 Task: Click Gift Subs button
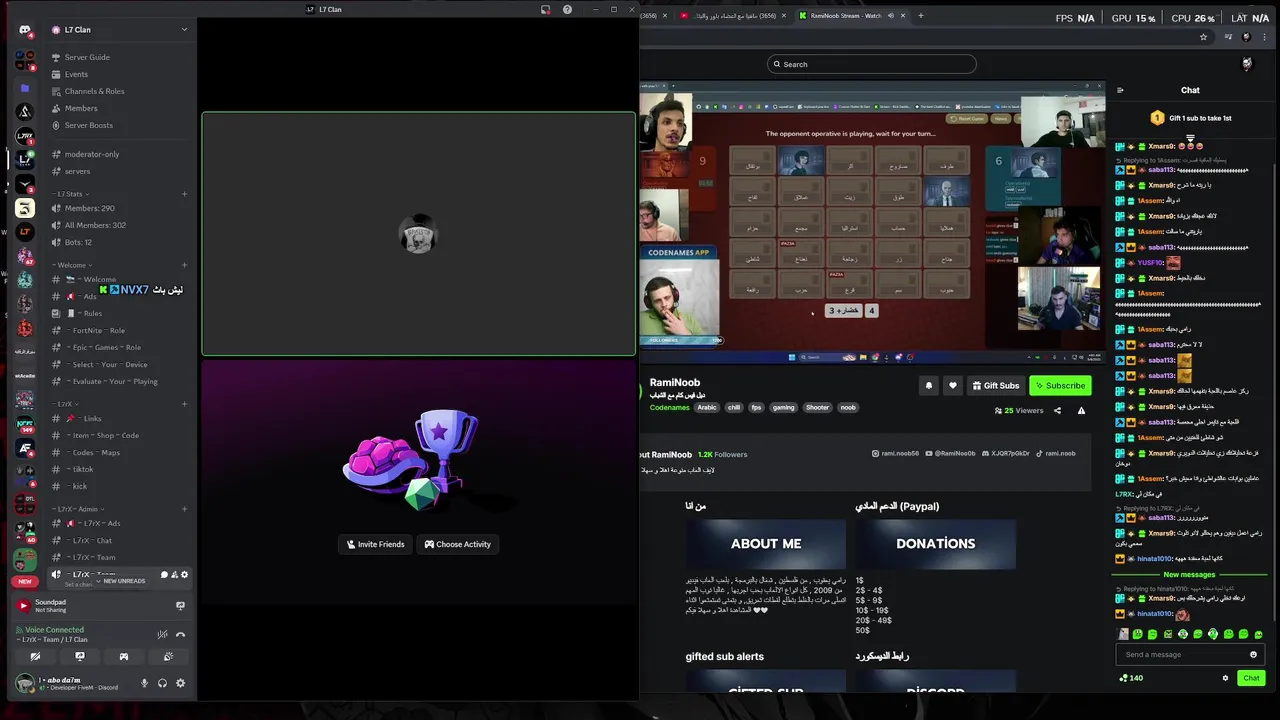(995, 385)
